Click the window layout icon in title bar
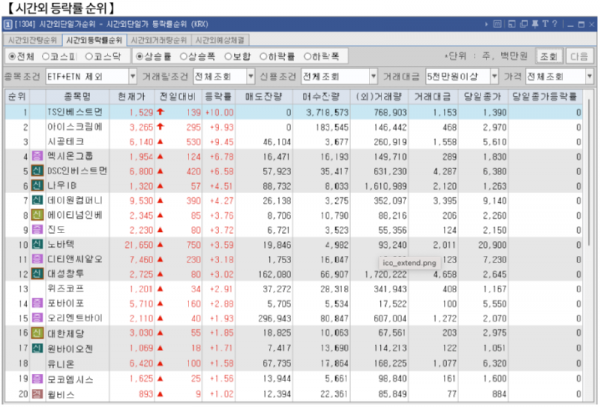This screenshot has height=407, width=600. [512, 24]
